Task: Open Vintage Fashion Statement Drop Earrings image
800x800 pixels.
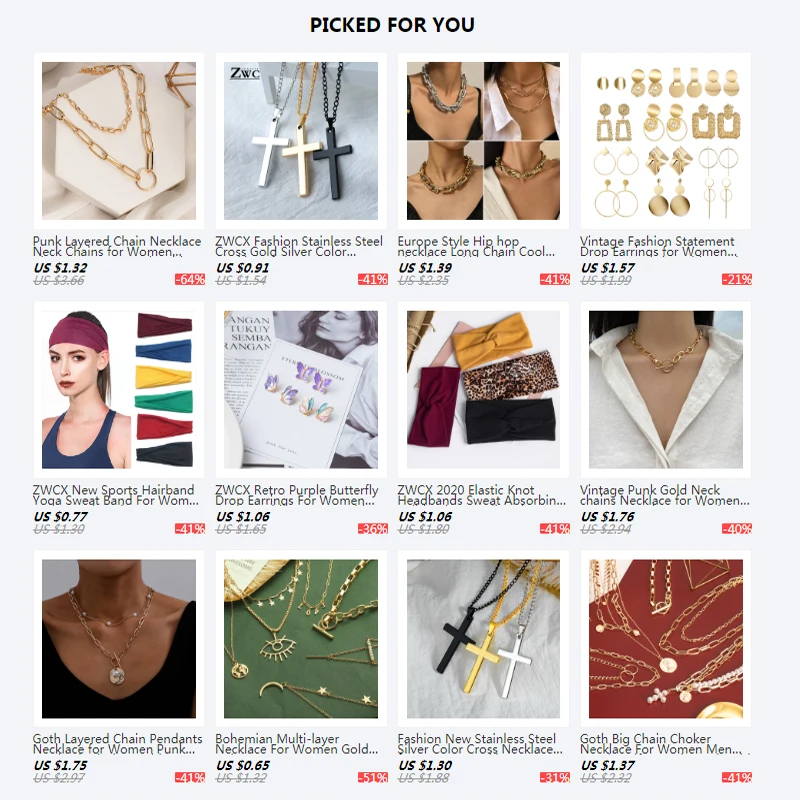Action: coord(666,141)
